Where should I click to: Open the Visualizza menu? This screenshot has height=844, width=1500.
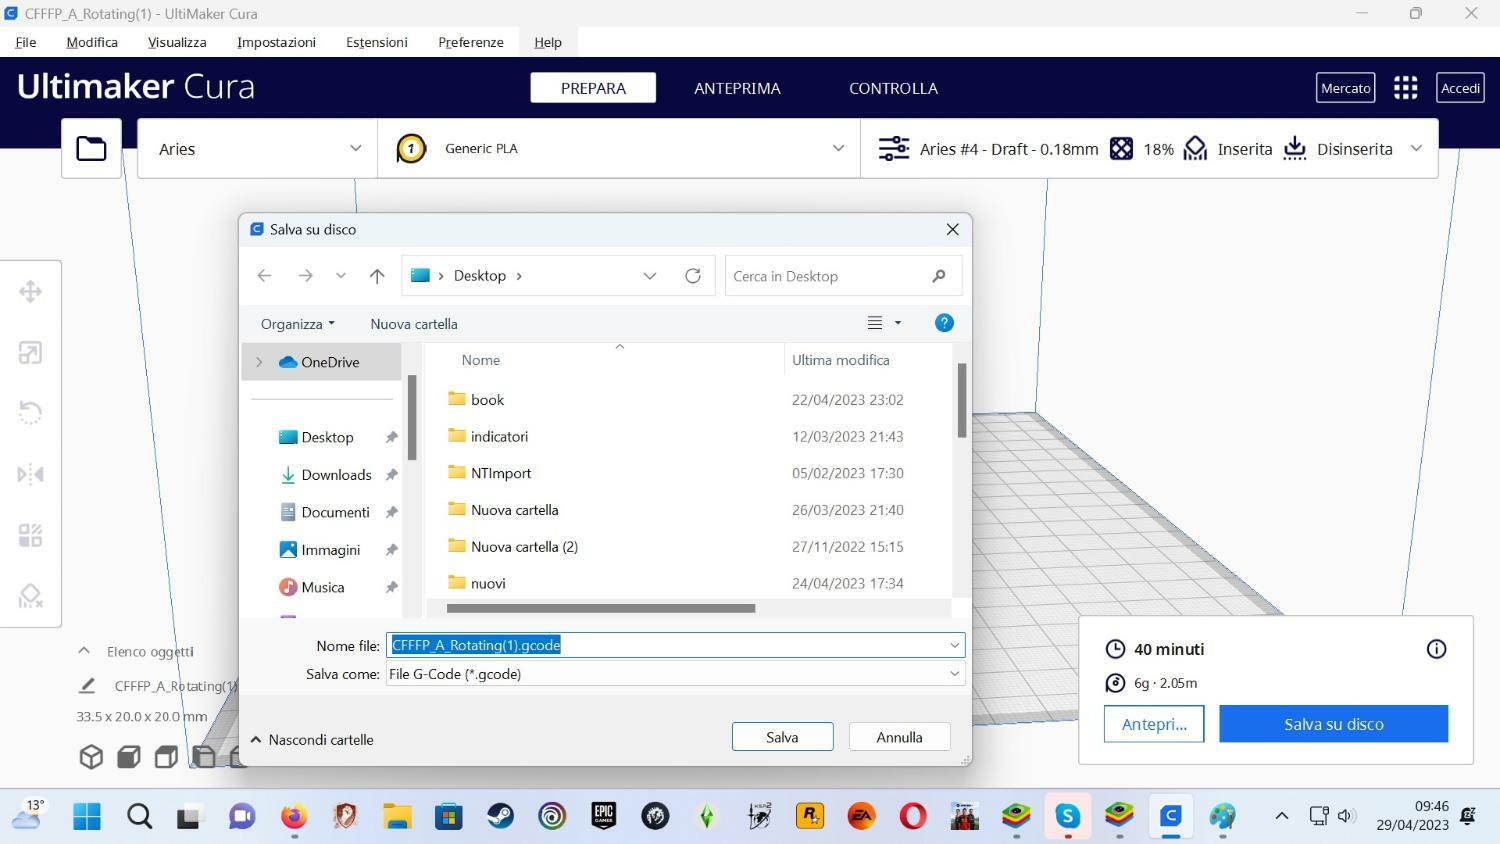click(x=177, y=42)
